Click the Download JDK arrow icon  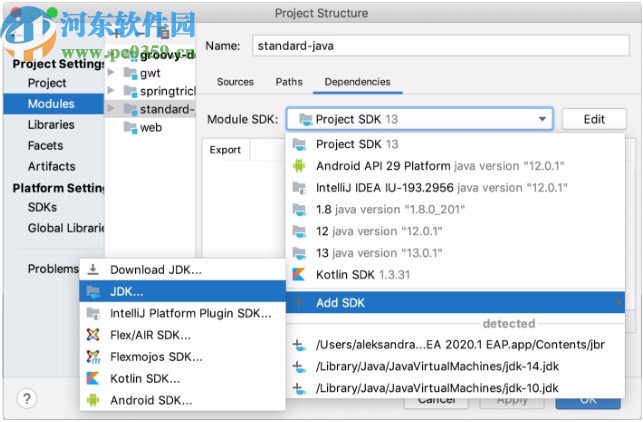pyautogui.click(x=93, y=269)
